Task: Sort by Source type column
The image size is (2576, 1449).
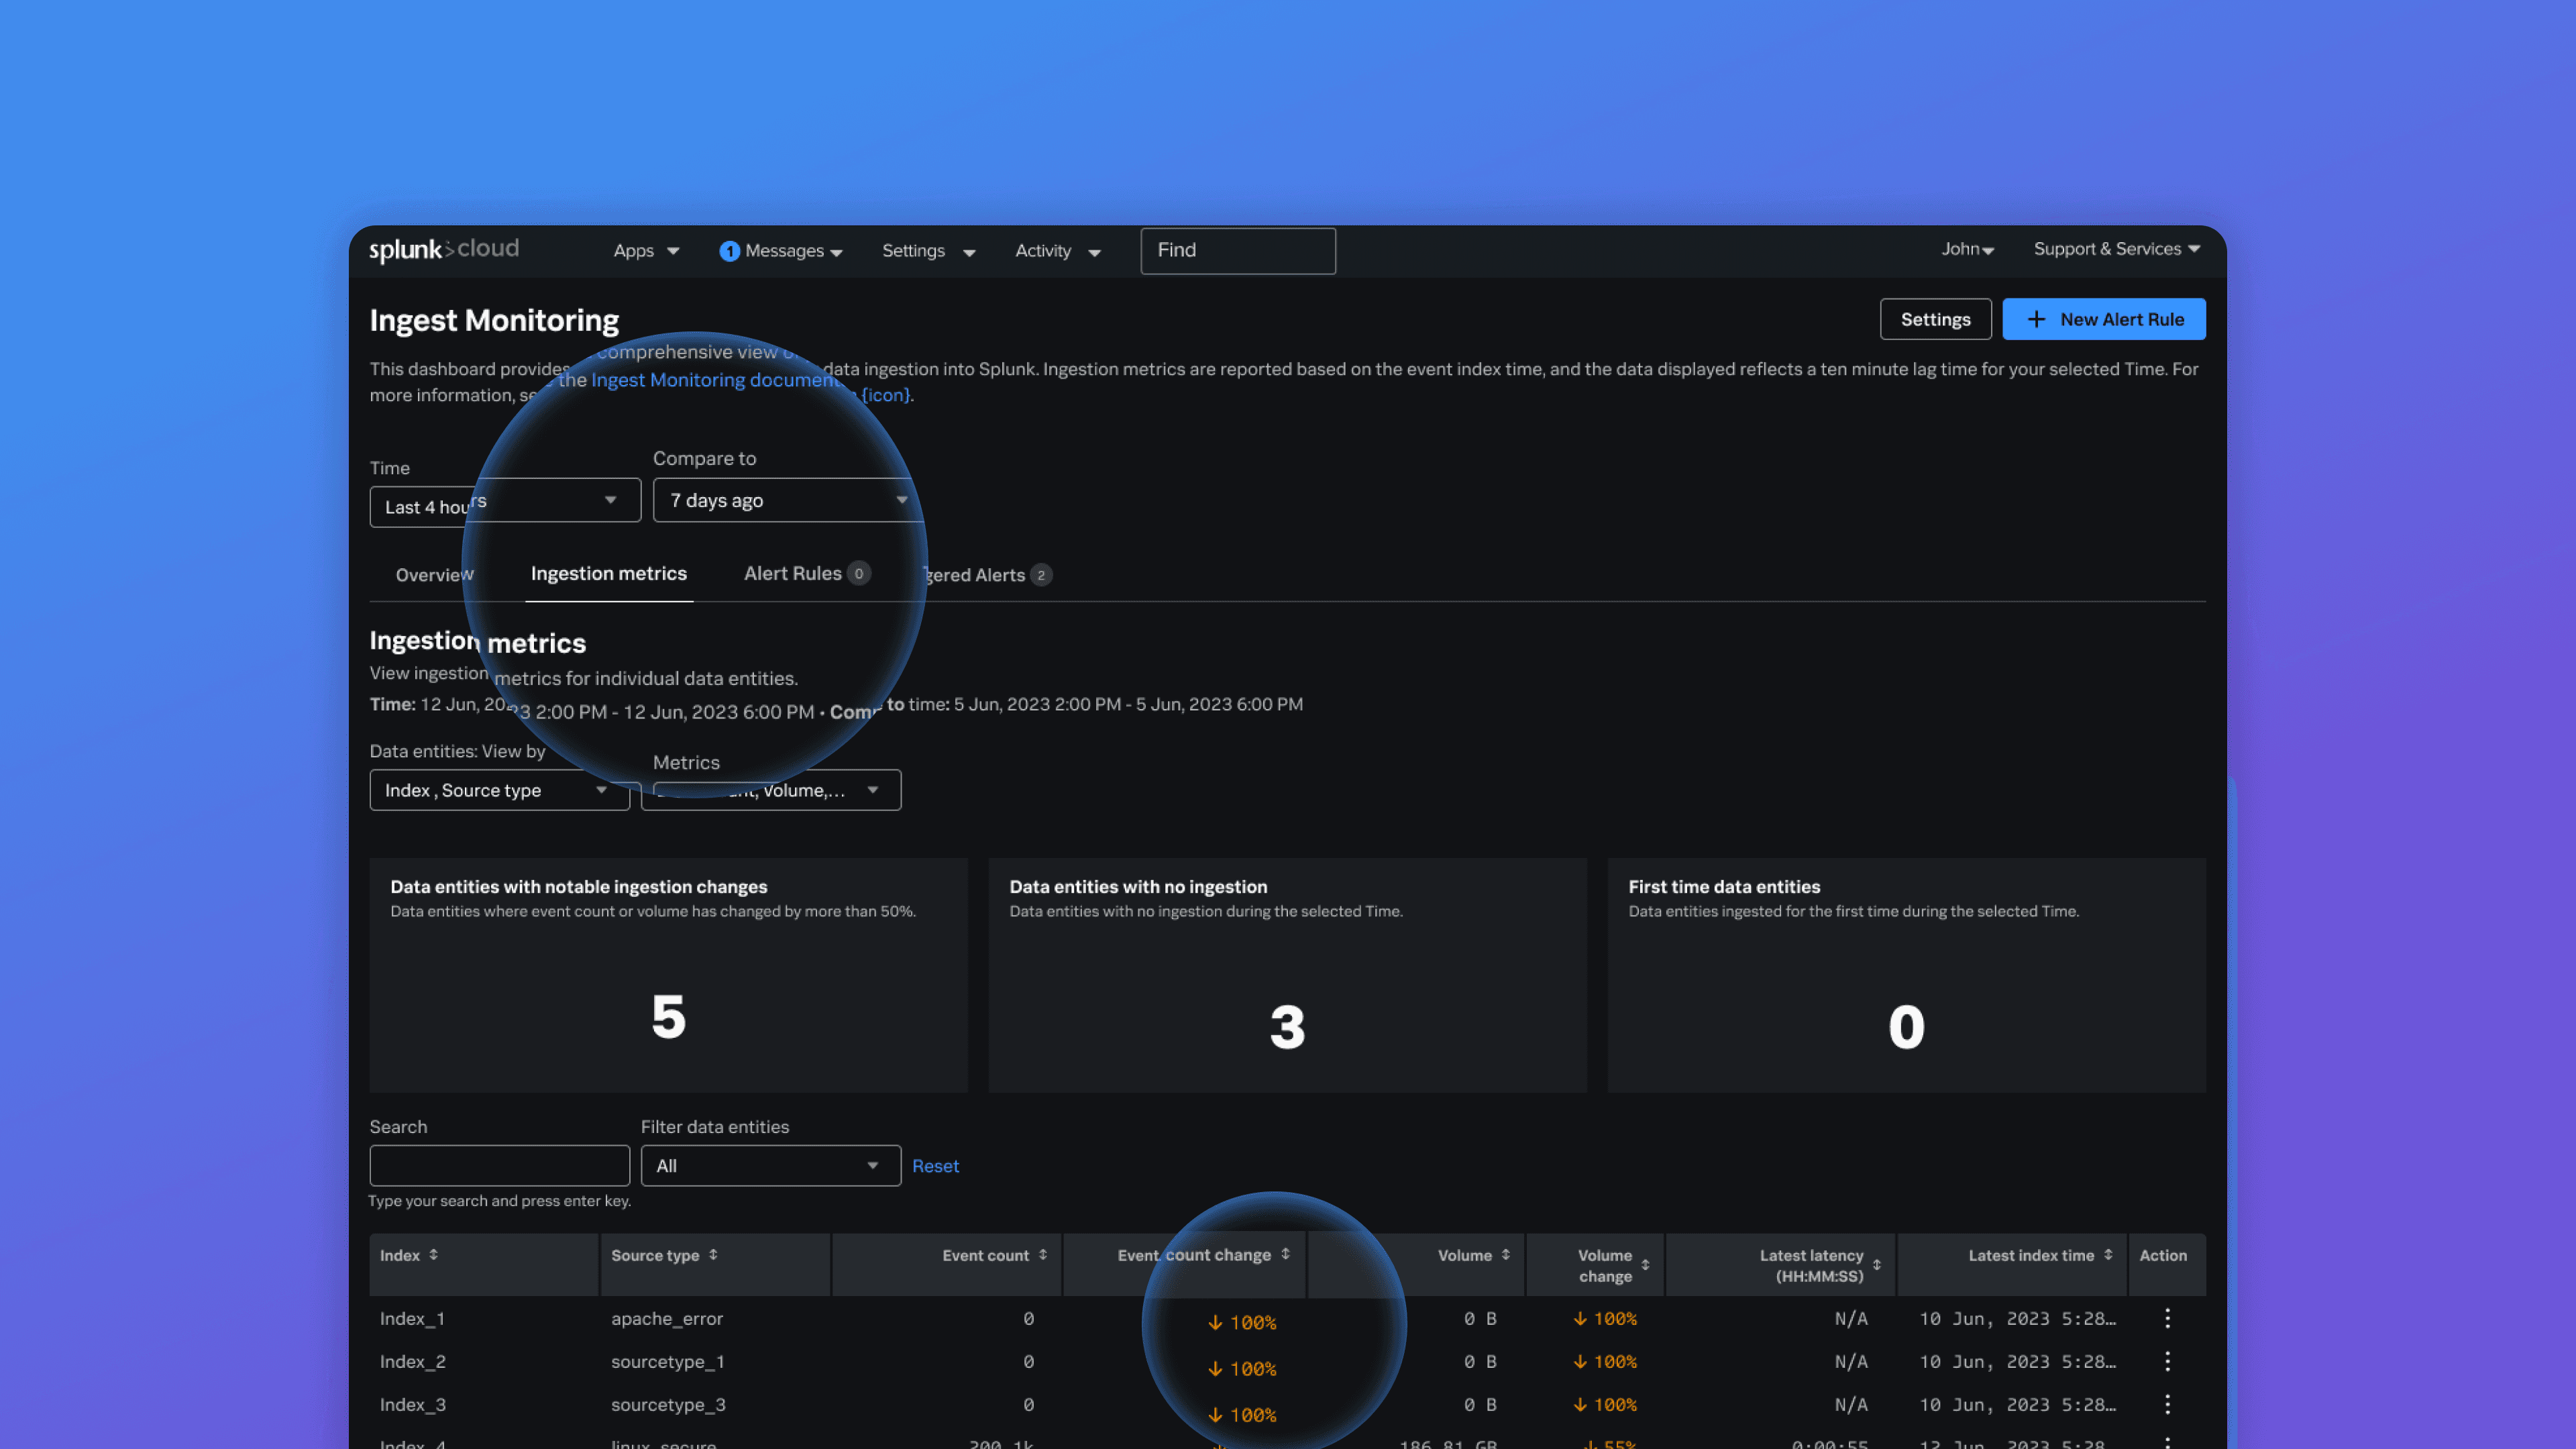Action: pyautogui.click(x=713, y=1255)
